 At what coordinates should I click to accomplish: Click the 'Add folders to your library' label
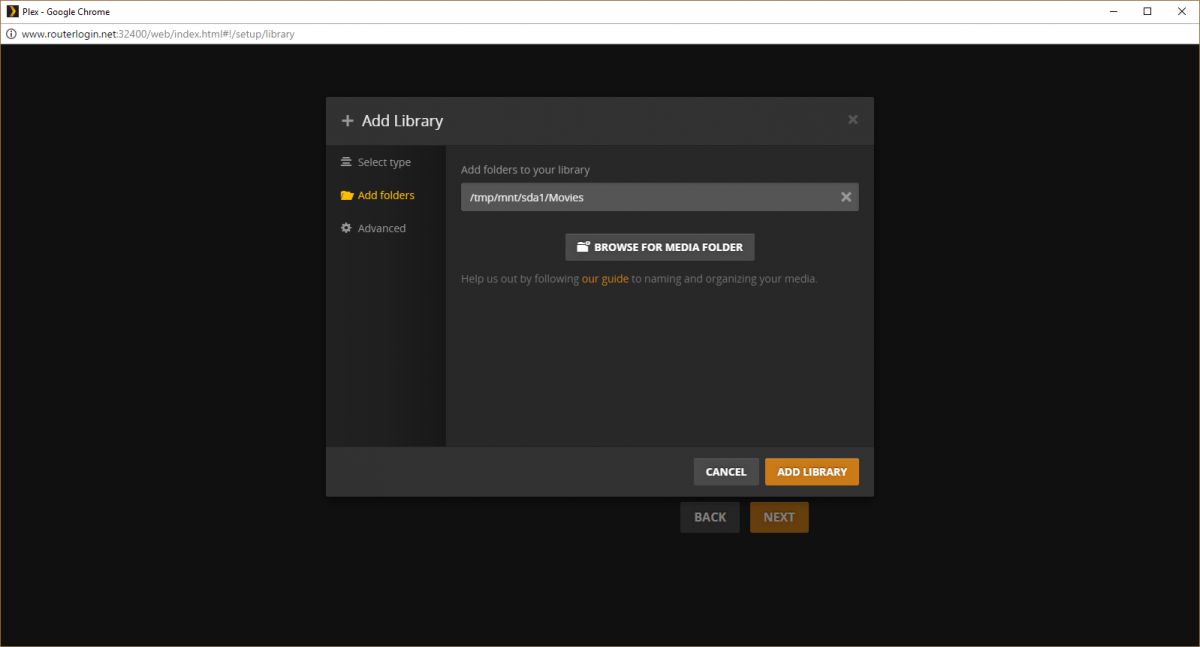(525, 170)
